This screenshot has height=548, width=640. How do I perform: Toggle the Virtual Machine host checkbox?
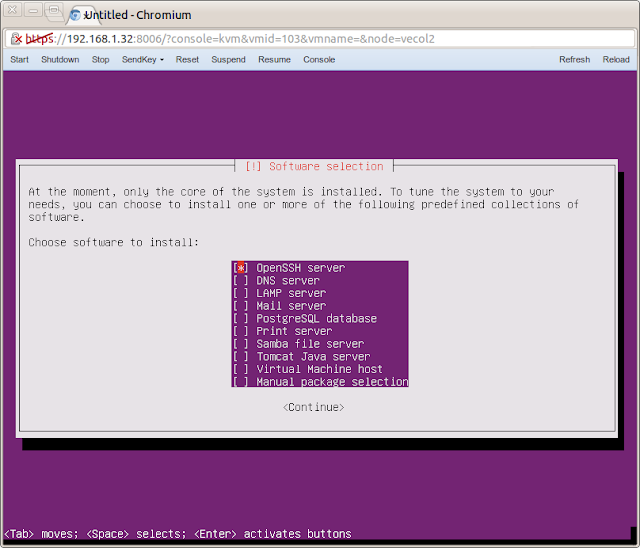(241, 369)
